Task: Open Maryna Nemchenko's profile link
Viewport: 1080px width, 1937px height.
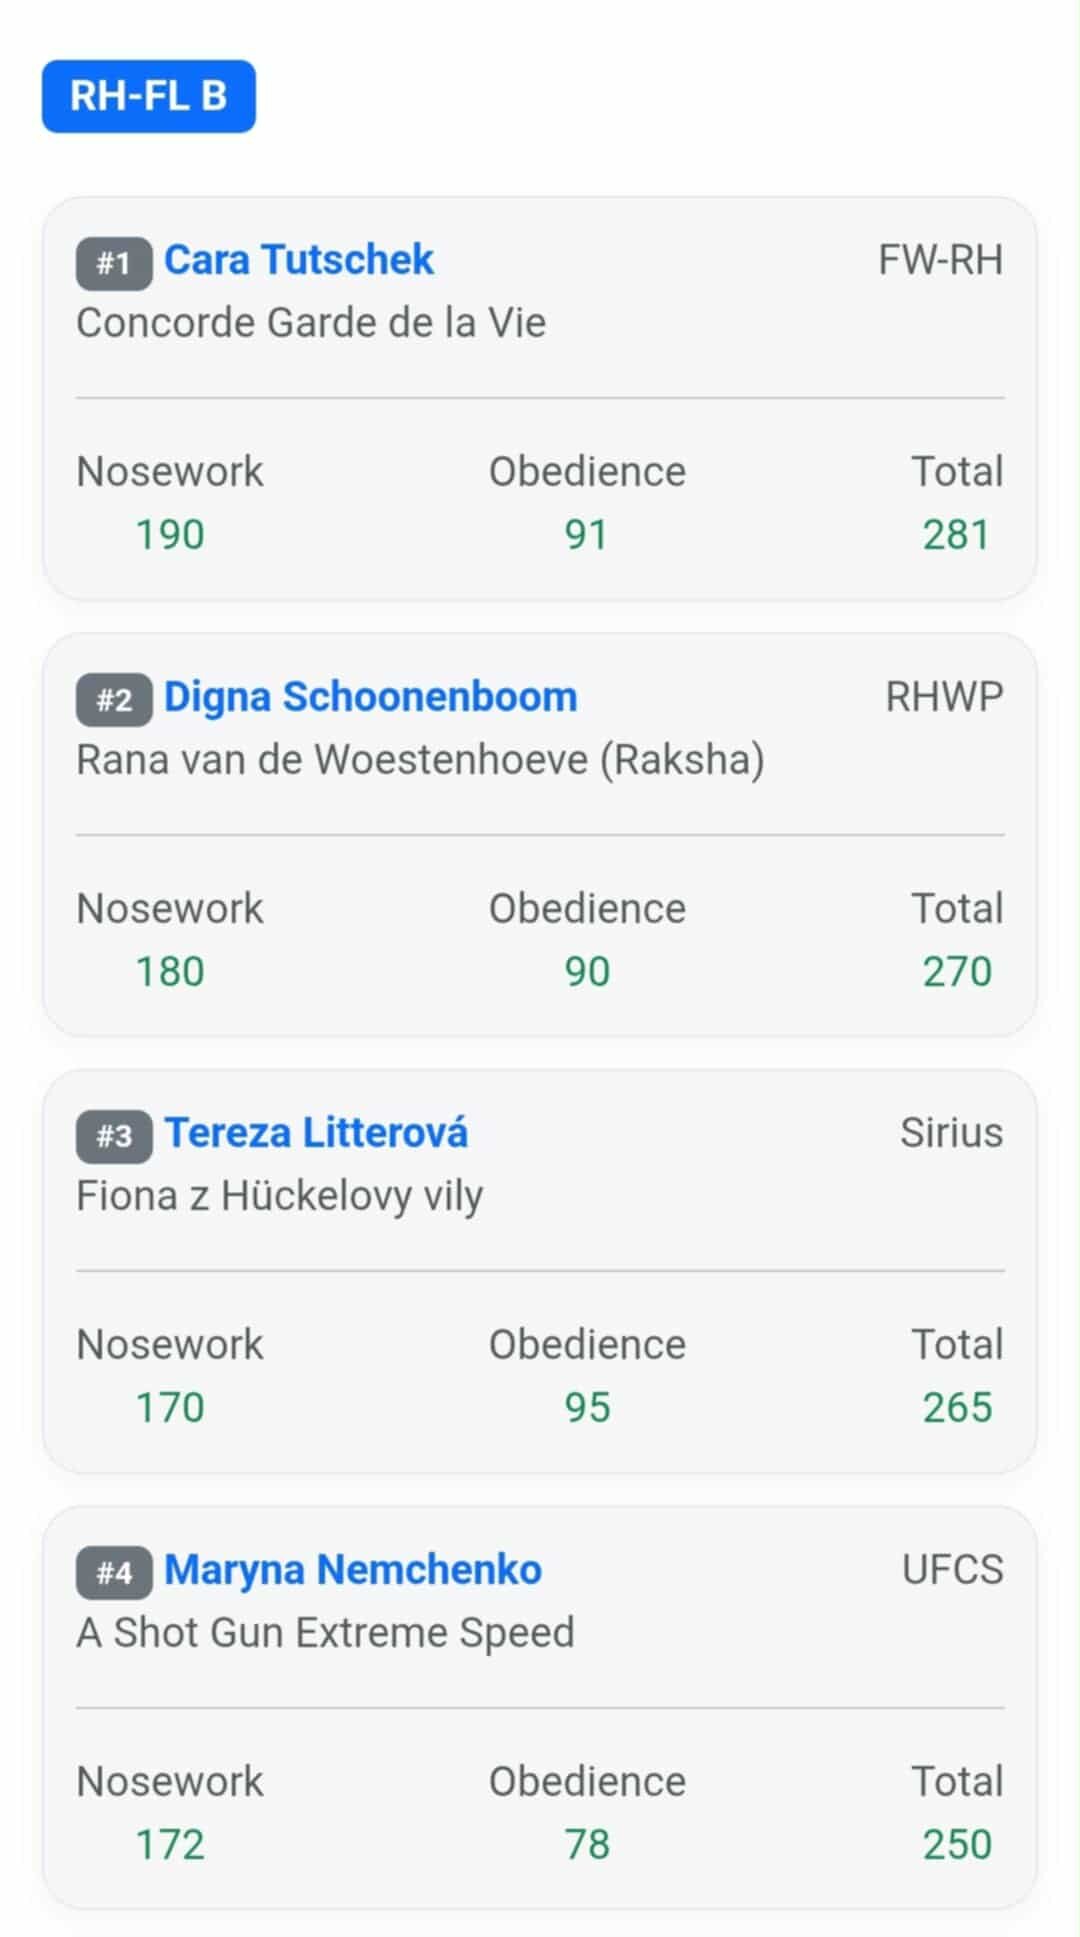Action: [x=352, y=1570]
